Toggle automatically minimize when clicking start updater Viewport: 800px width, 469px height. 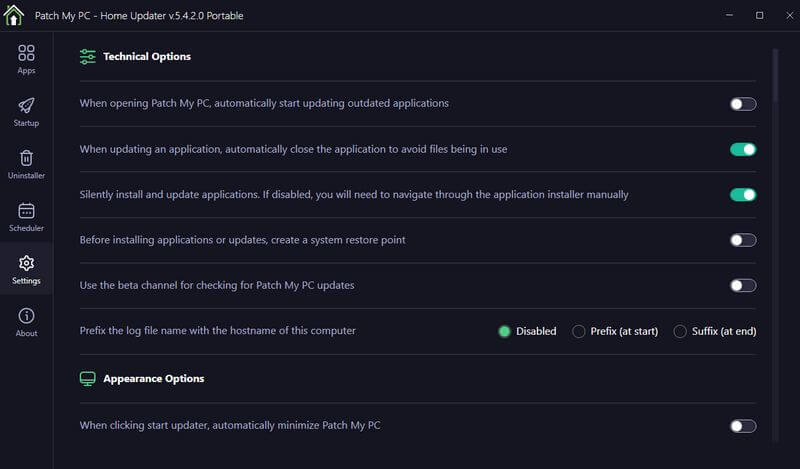[x=742, y=426]
